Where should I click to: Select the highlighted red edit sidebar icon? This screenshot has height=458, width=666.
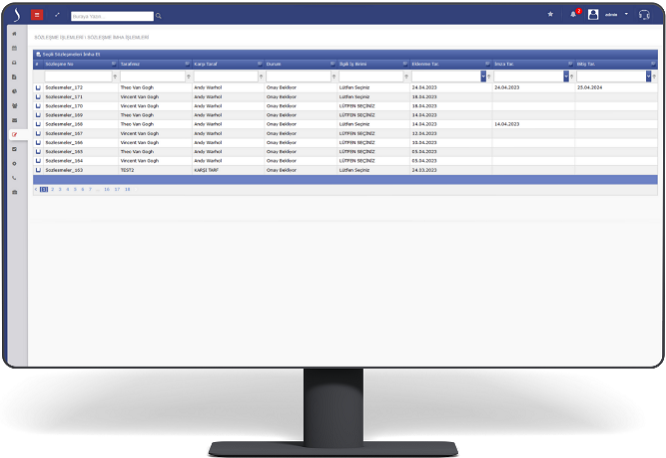coord(14,134)
